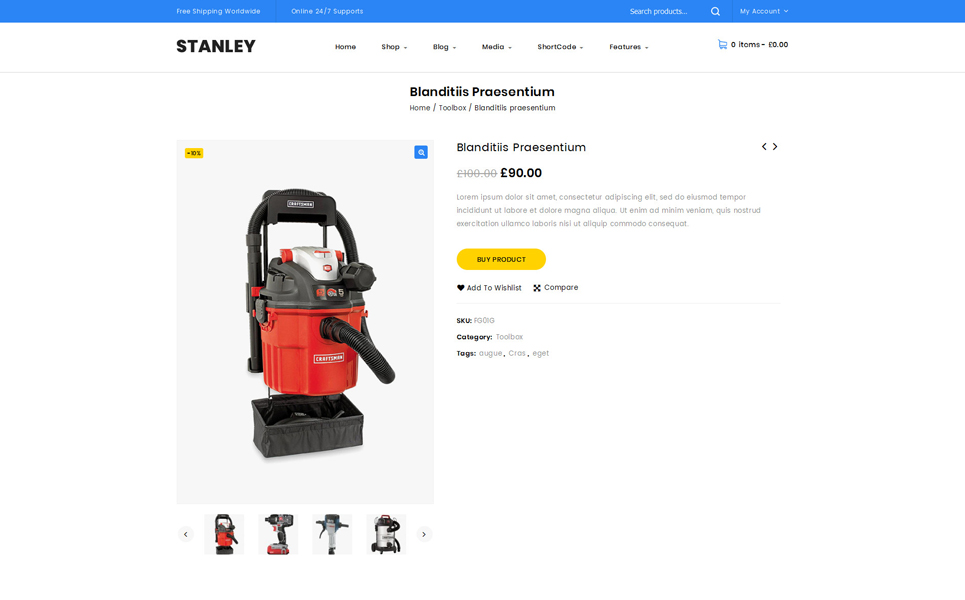965x600 pixels.
Task: Click the Compare icon
Action: click(537, 287)
